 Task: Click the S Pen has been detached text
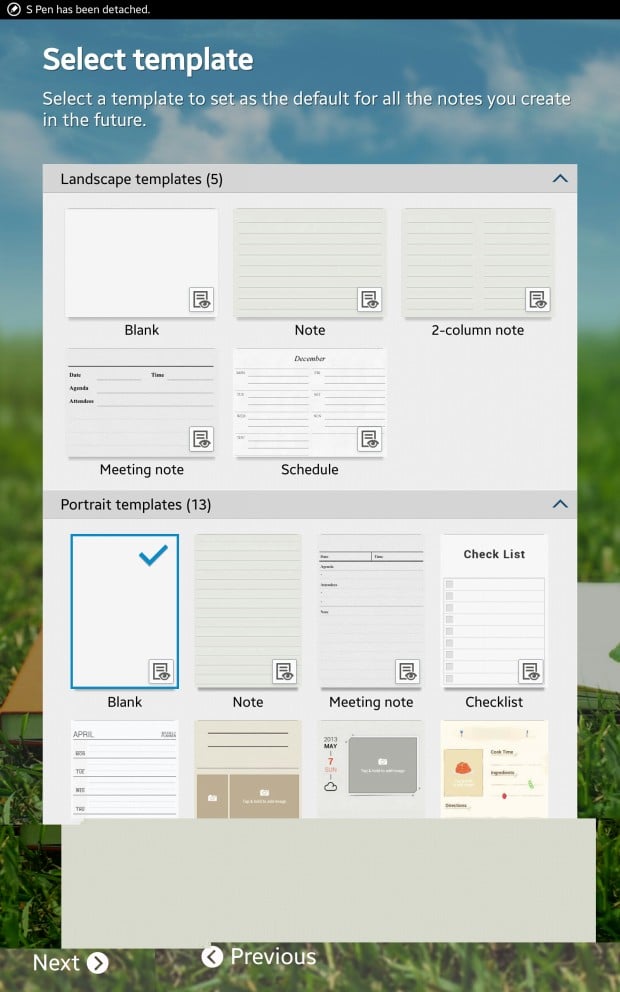(x=88, y=9)
